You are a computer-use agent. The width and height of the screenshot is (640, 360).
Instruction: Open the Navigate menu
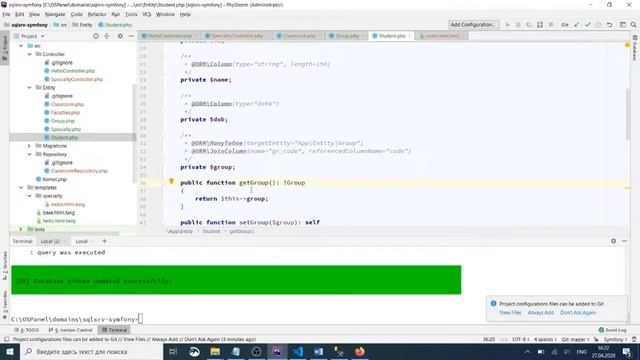coord(55,14)
